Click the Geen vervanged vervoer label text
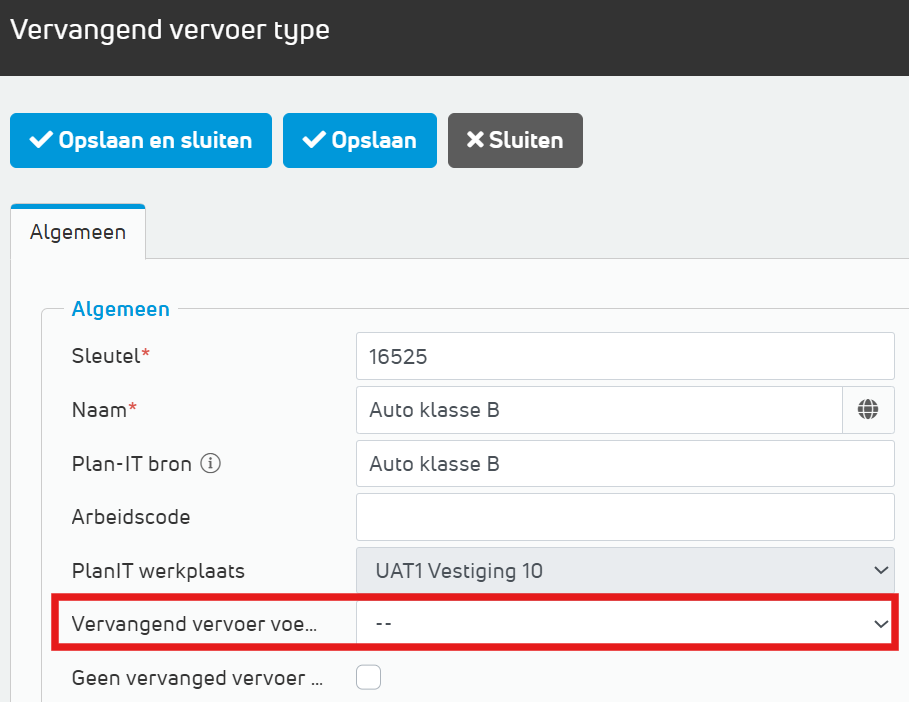 click(x=196, y=678)
